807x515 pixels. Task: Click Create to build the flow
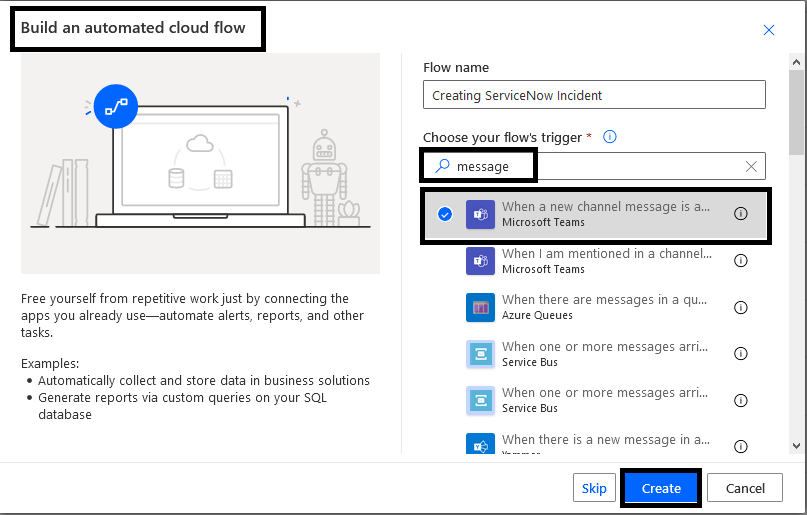pos(661,488)
